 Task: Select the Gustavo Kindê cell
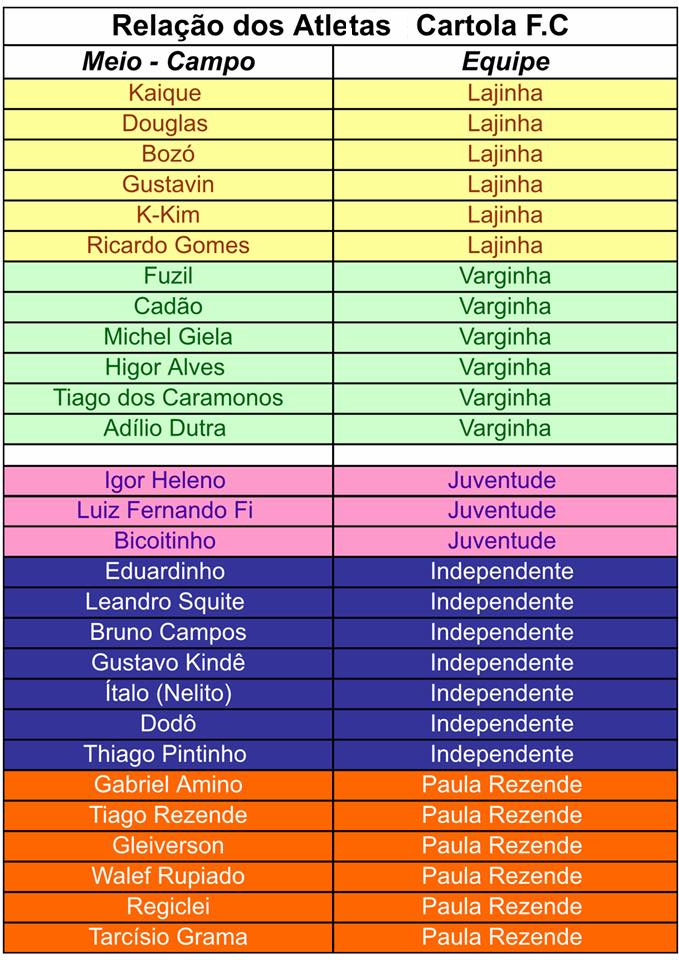click(x=168, y=664)
